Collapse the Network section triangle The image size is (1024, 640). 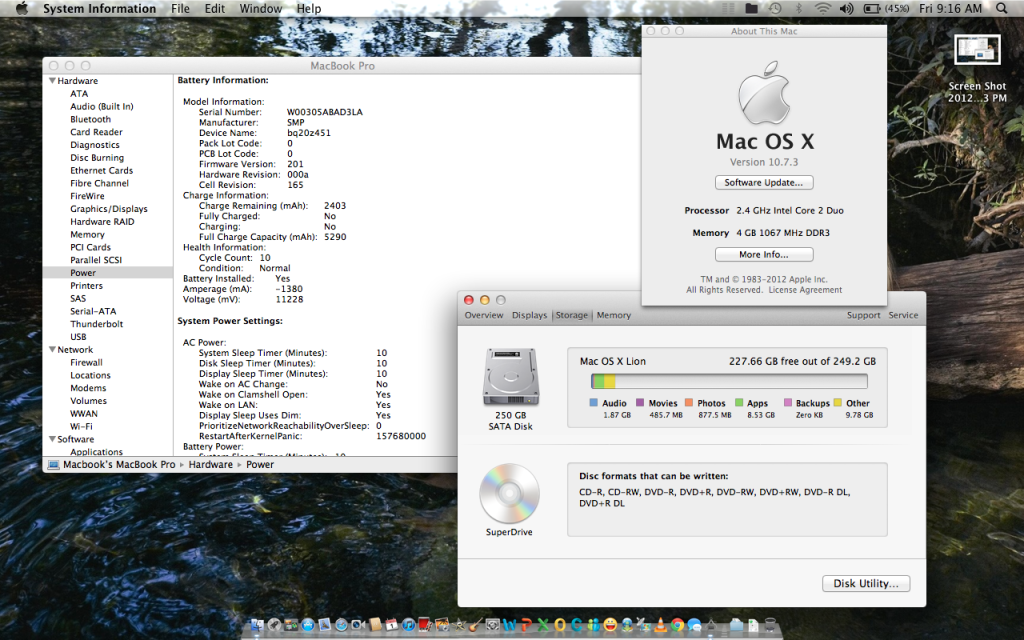52,349
